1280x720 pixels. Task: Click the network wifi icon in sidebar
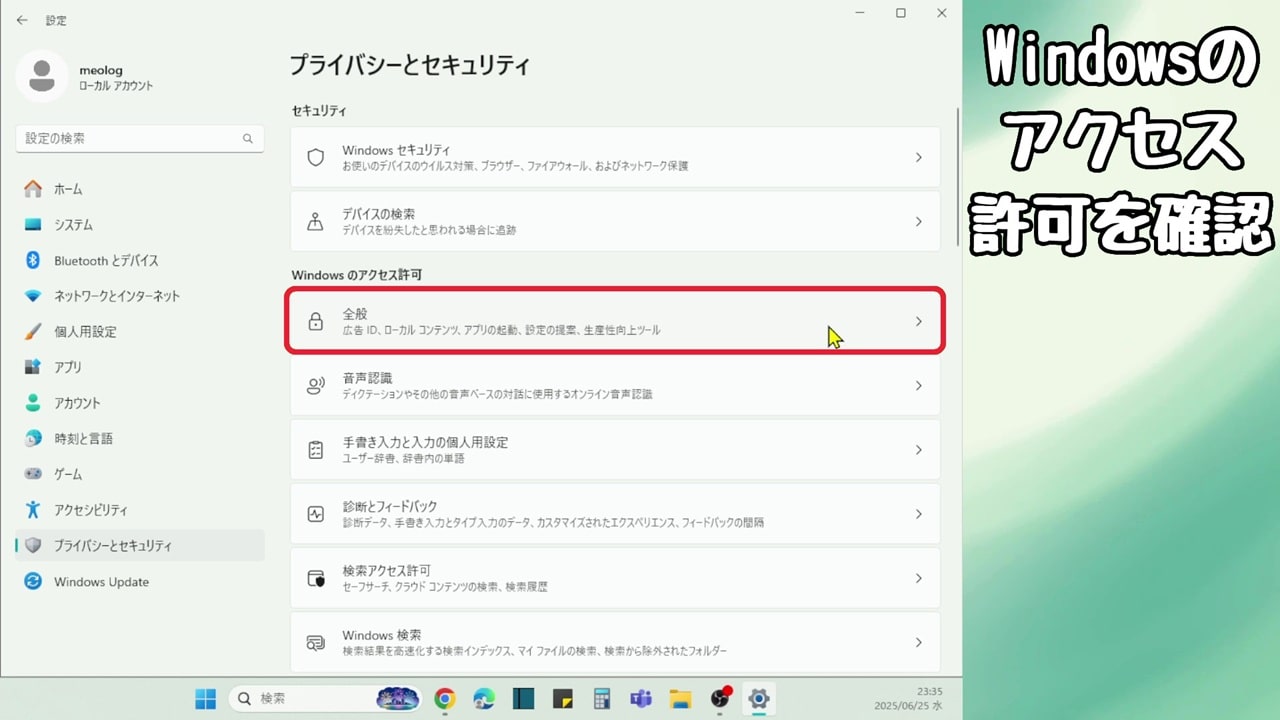click(x=33, y=296)
